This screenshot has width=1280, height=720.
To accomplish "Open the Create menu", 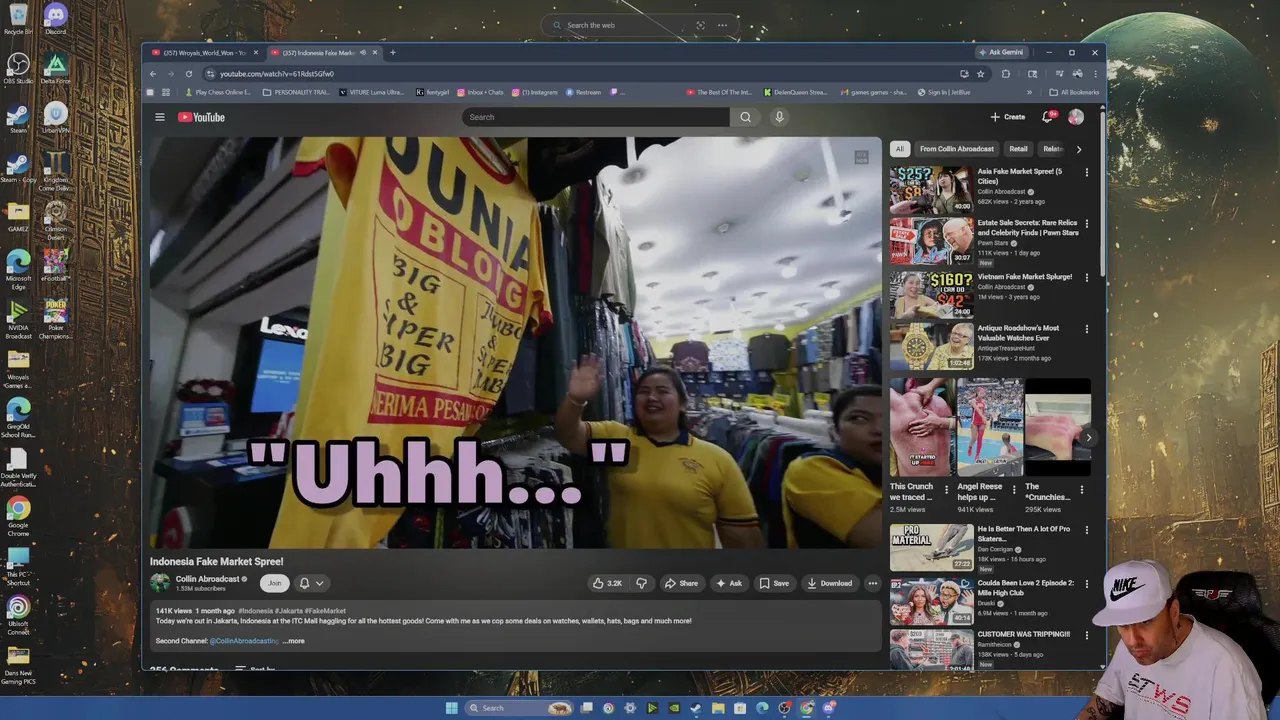I will (x=1008, y=117).
